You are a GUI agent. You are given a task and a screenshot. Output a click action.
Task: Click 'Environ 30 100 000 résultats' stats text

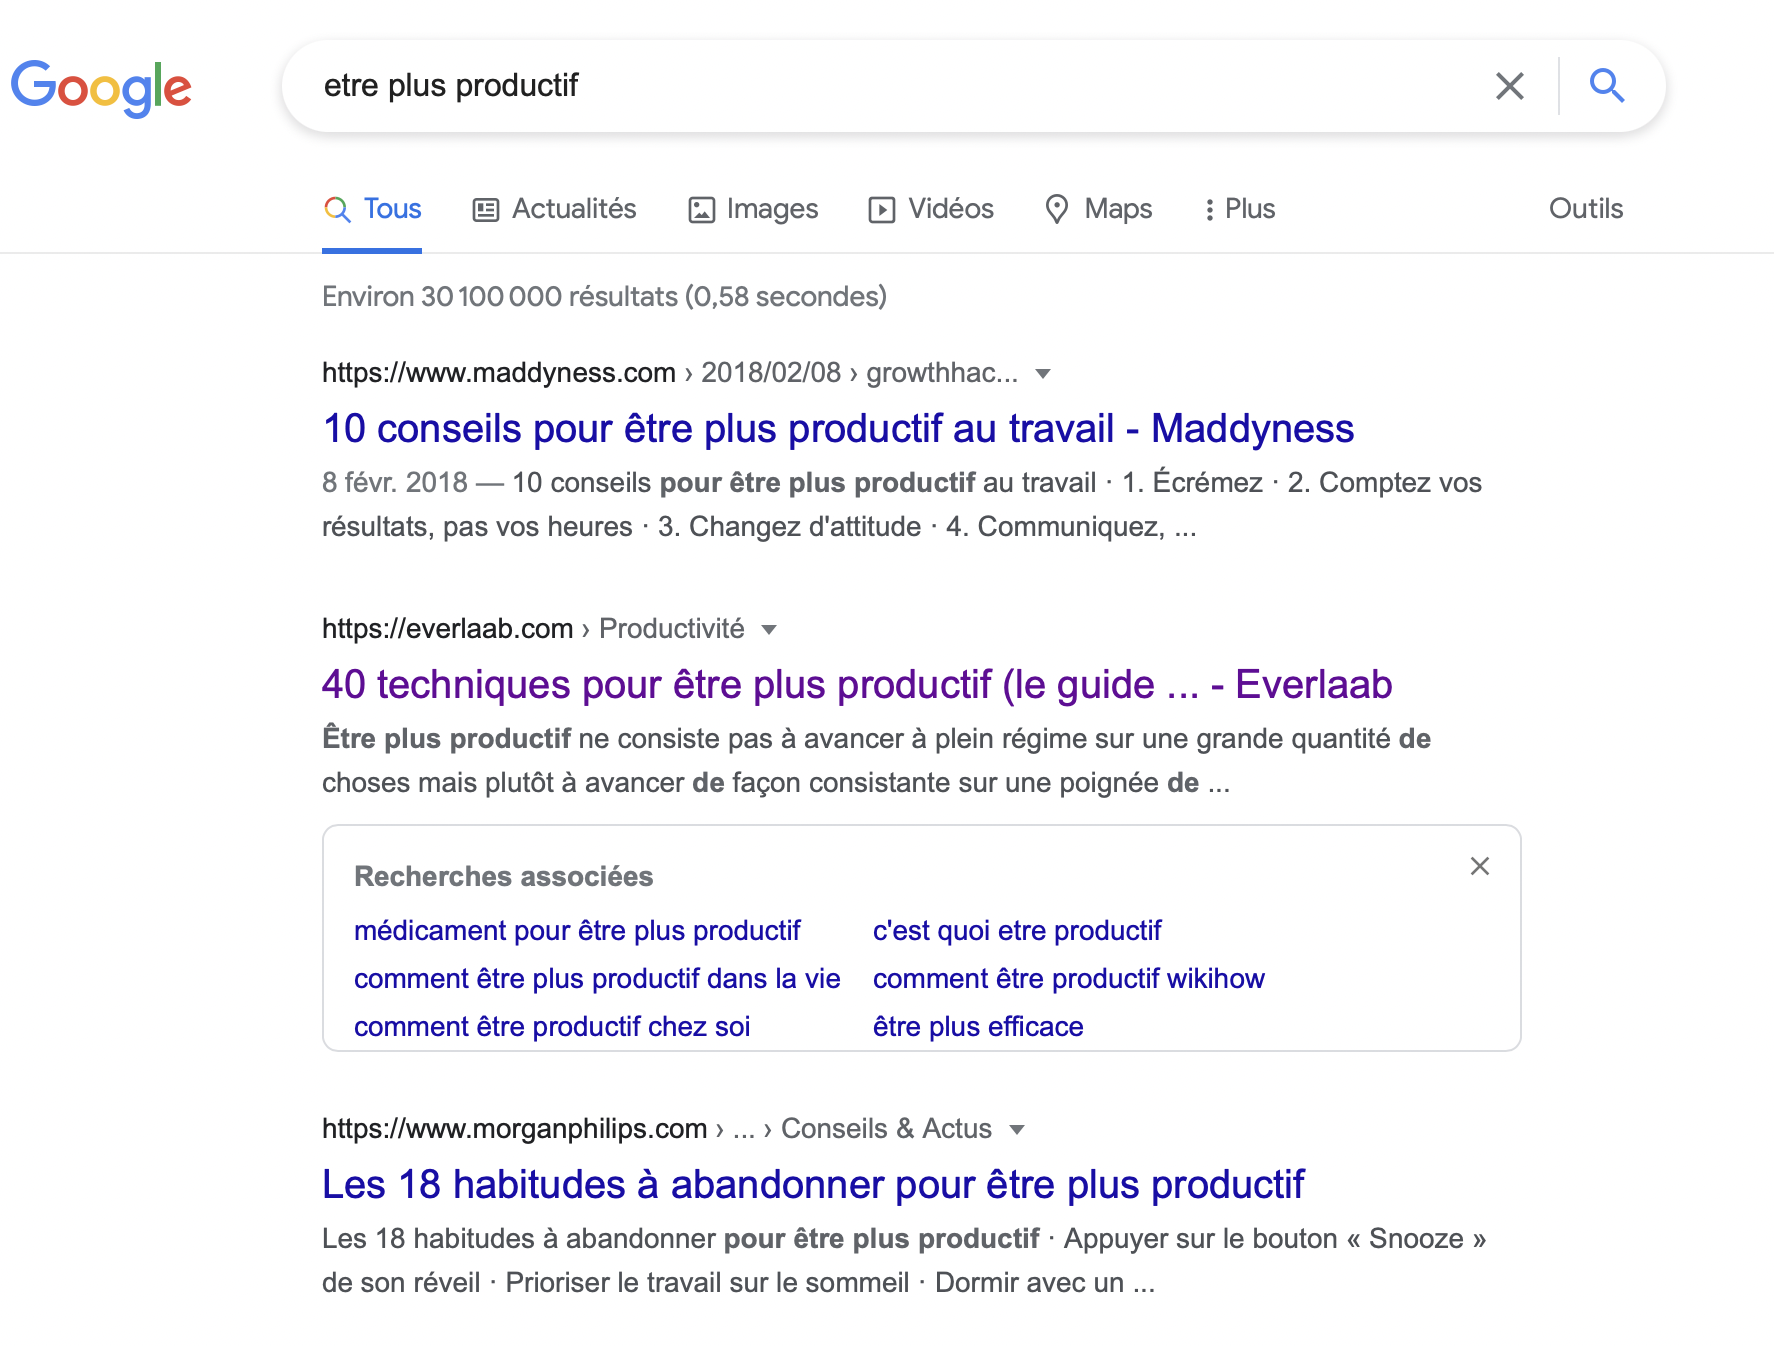coord(604,297)
